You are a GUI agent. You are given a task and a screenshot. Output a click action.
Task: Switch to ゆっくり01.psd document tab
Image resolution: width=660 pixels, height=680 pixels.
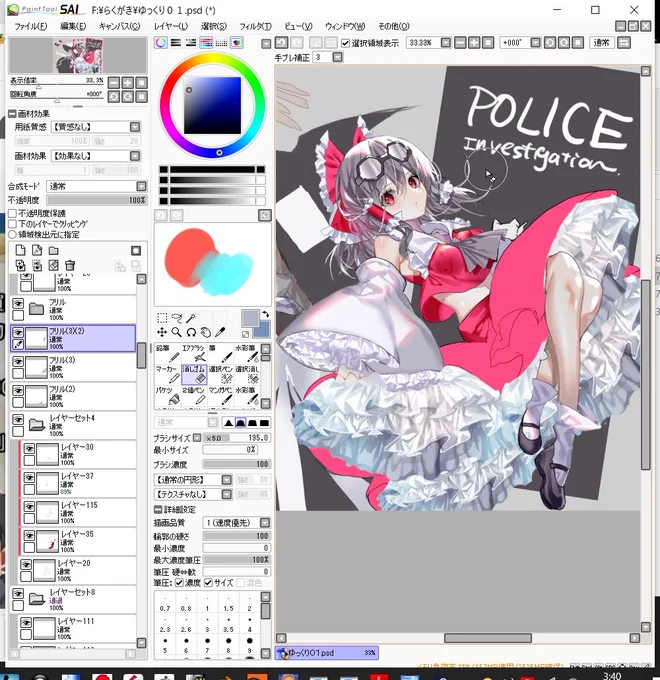(x=326, y=653)
